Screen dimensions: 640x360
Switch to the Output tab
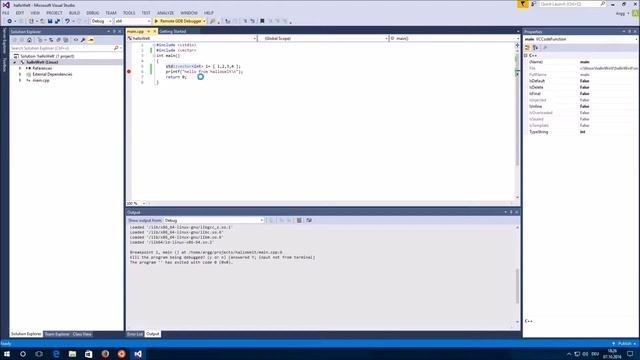tap(153, 334)
